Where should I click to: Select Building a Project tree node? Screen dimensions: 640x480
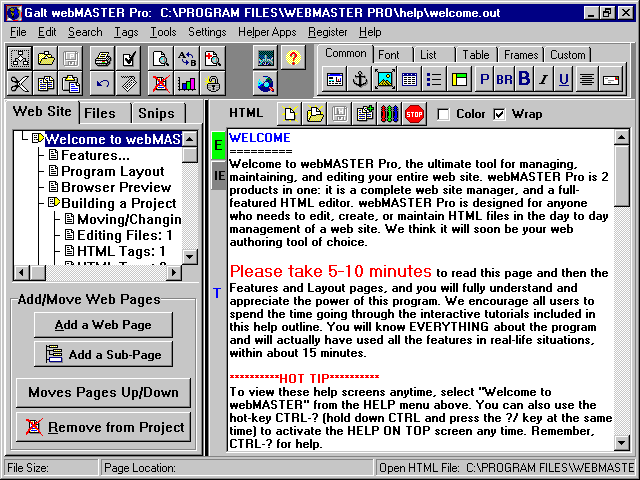(x=118, y=203)
